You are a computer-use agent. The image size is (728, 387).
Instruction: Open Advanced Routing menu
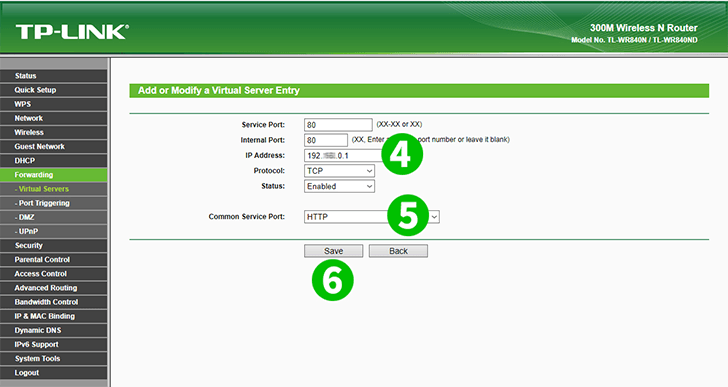pyautogui.click(x=53, y=288)
